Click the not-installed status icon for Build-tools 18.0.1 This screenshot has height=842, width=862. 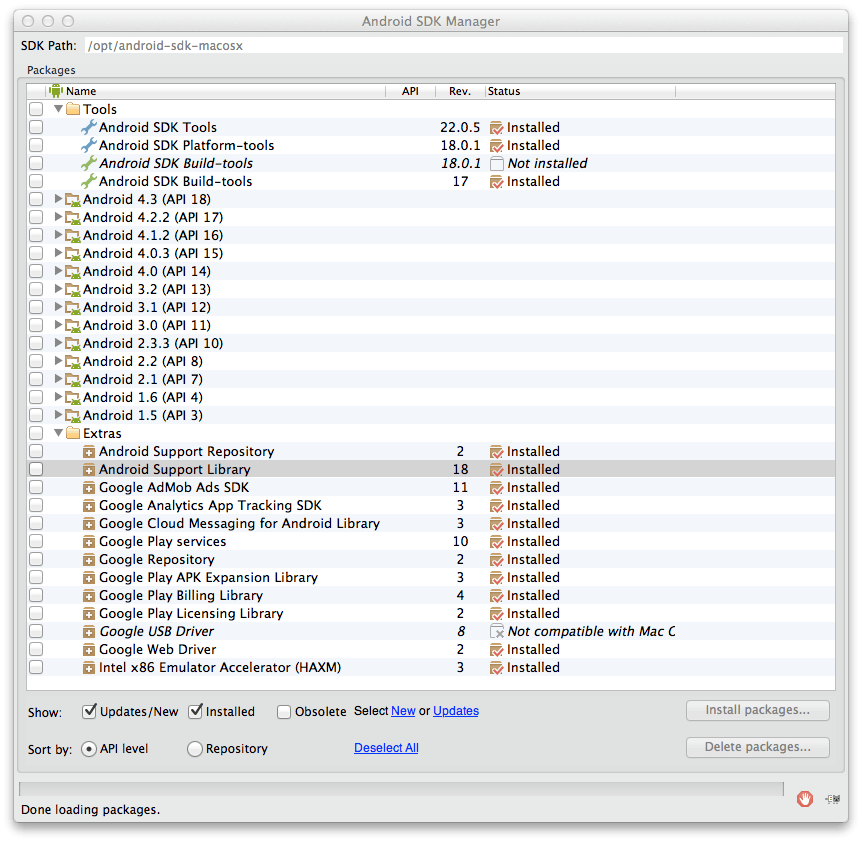[496, 164]
